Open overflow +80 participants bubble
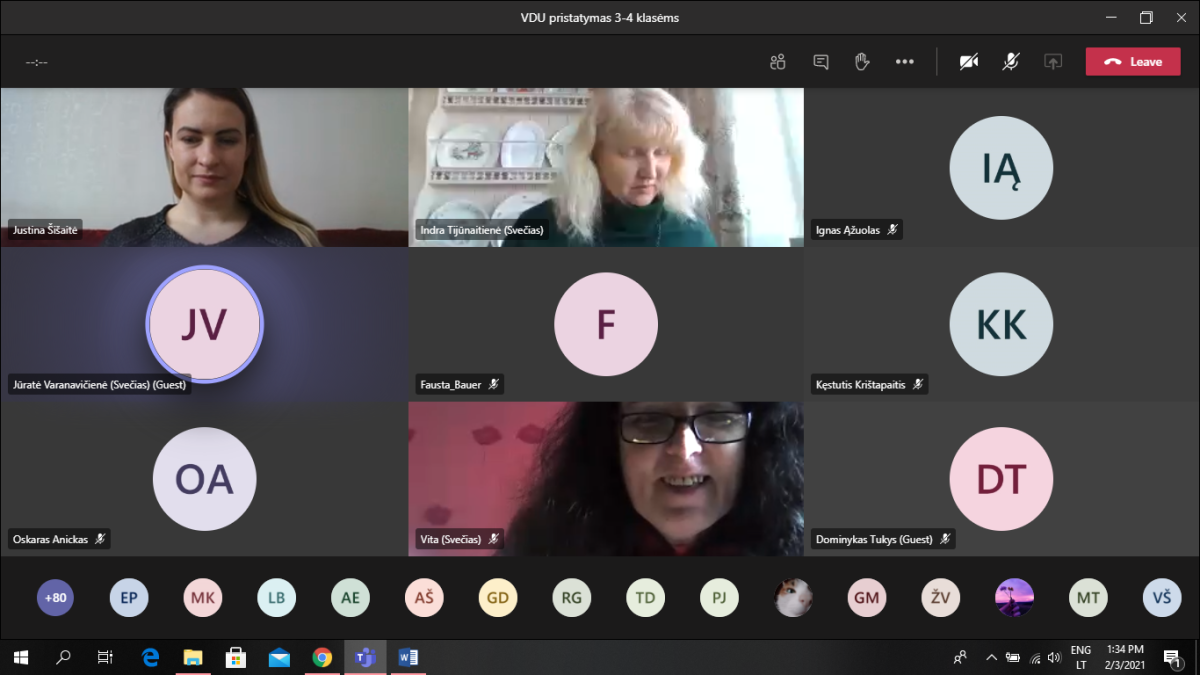This screenshot has width=1200, height=675. [56, 598]
